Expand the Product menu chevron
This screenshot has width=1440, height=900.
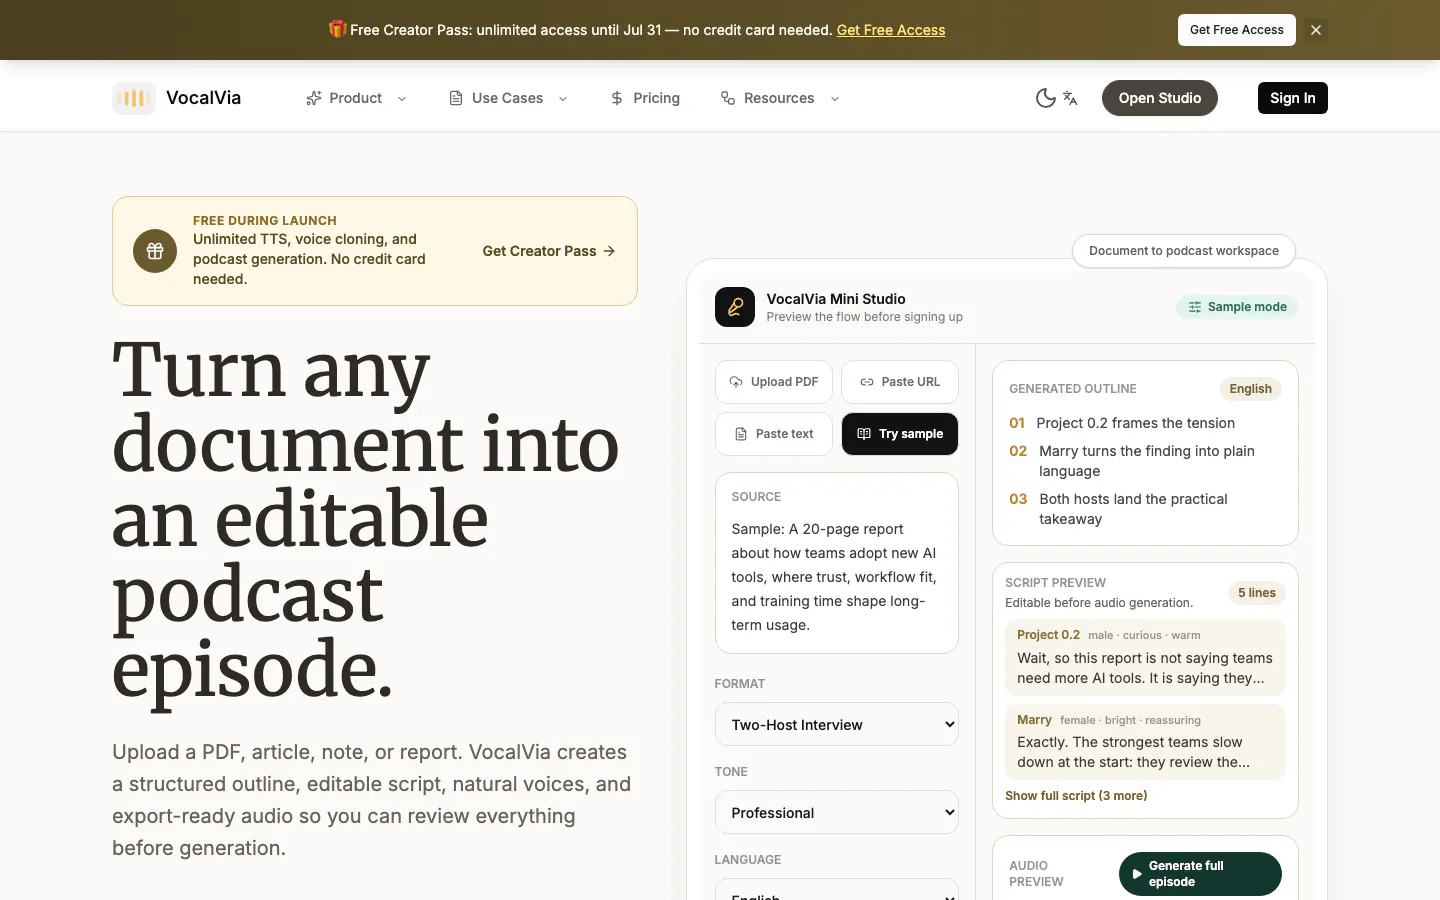tap(402, 98)
